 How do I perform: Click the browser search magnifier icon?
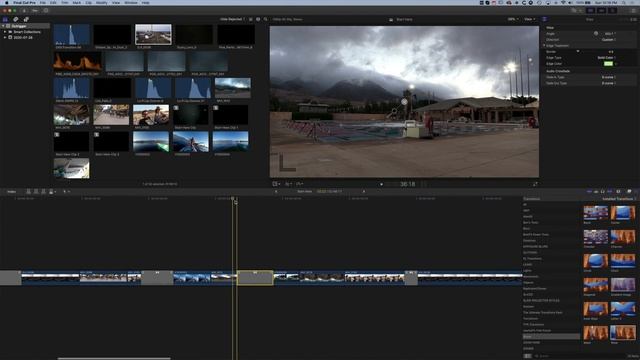coord(265,19)
